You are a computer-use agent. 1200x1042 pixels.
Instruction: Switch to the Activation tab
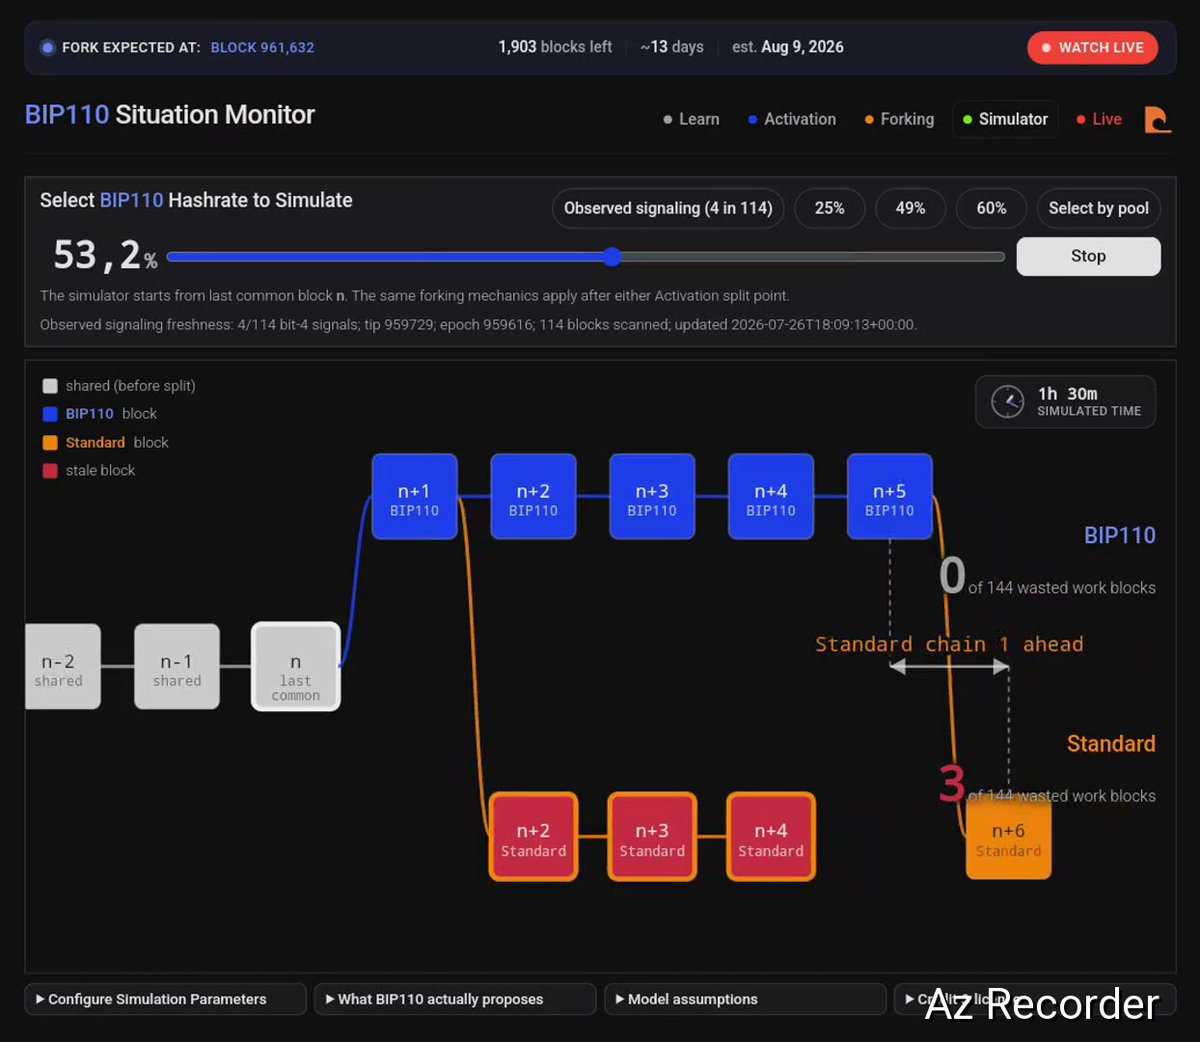(x=791, y=119)
